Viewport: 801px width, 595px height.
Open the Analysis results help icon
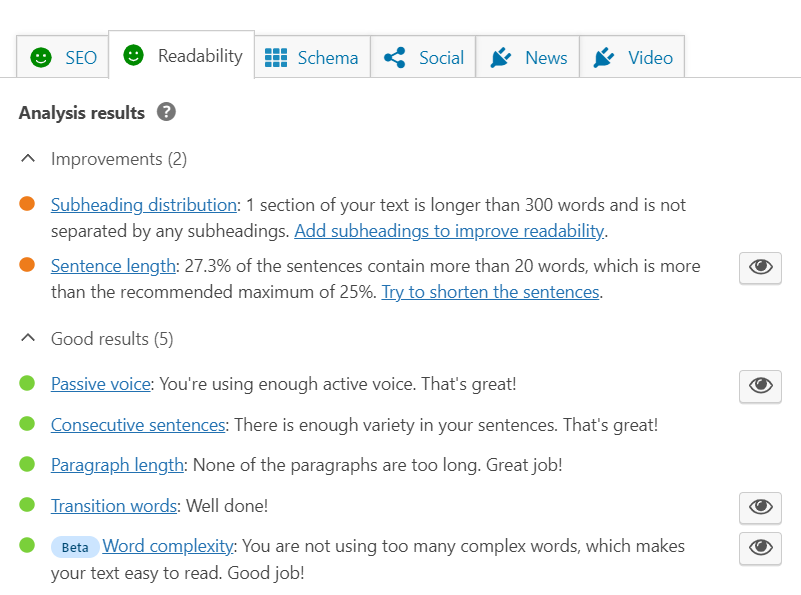(x=166, y=112)
